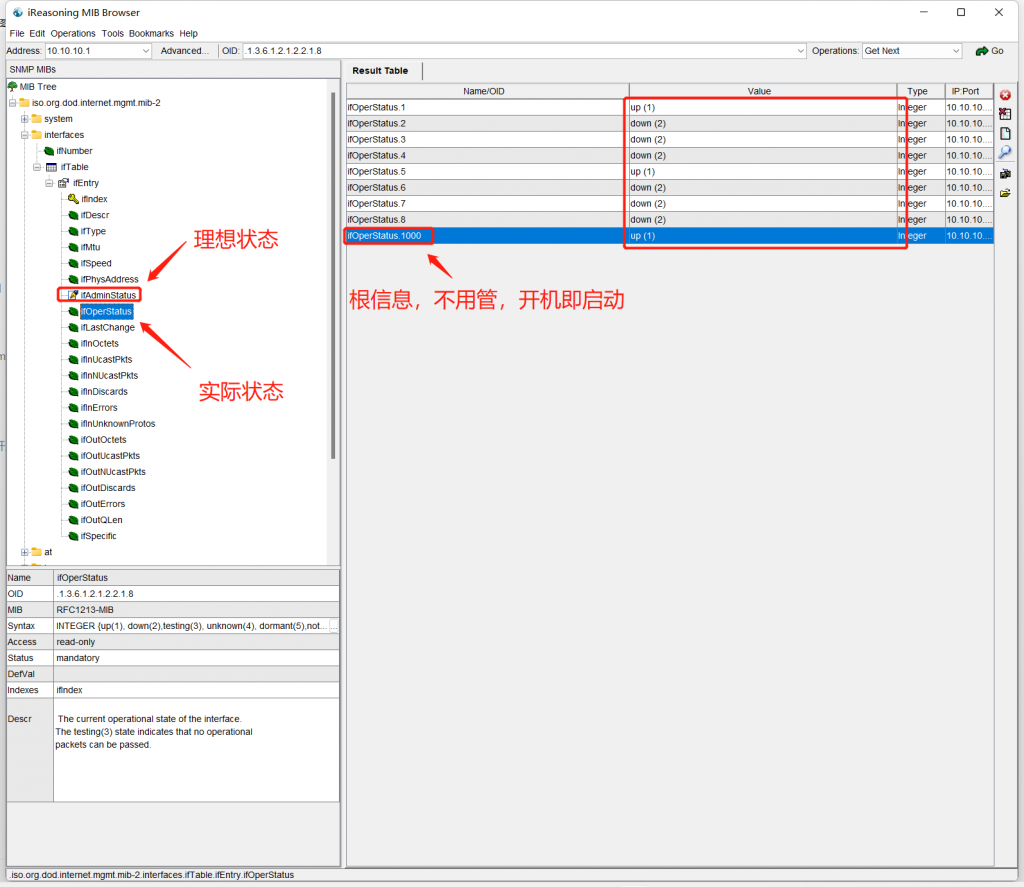Image resolution: width=1024 pixels, height=887 pixels.
Task: Click the open folder icon in result toolbar
Action: [1005, 193]
